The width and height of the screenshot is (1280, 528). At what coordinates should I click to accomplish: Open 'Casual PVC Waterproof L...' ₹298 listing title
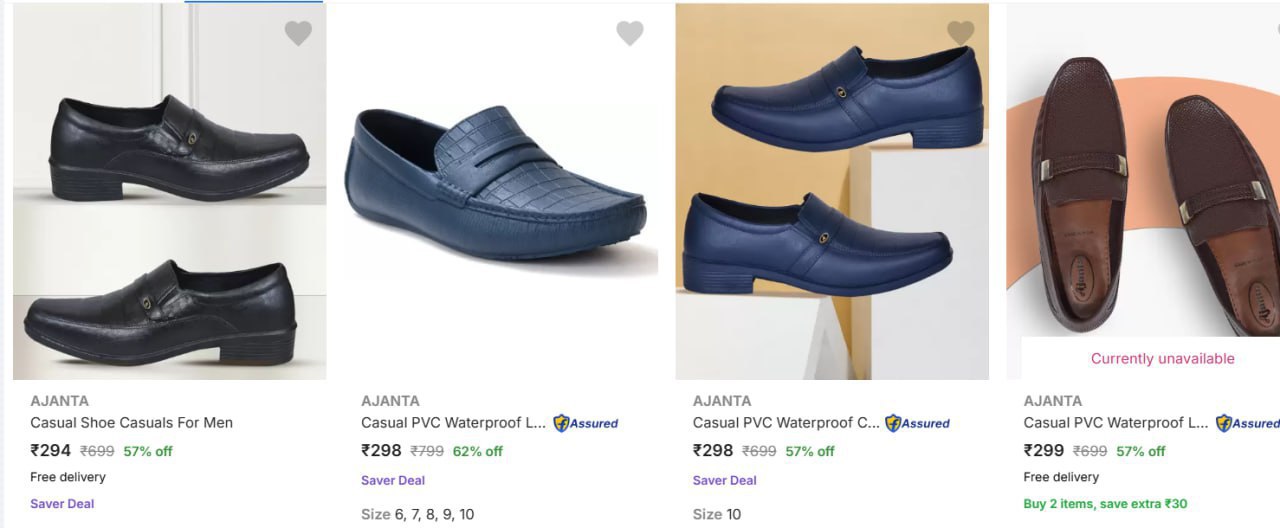[x=454, y=423]
